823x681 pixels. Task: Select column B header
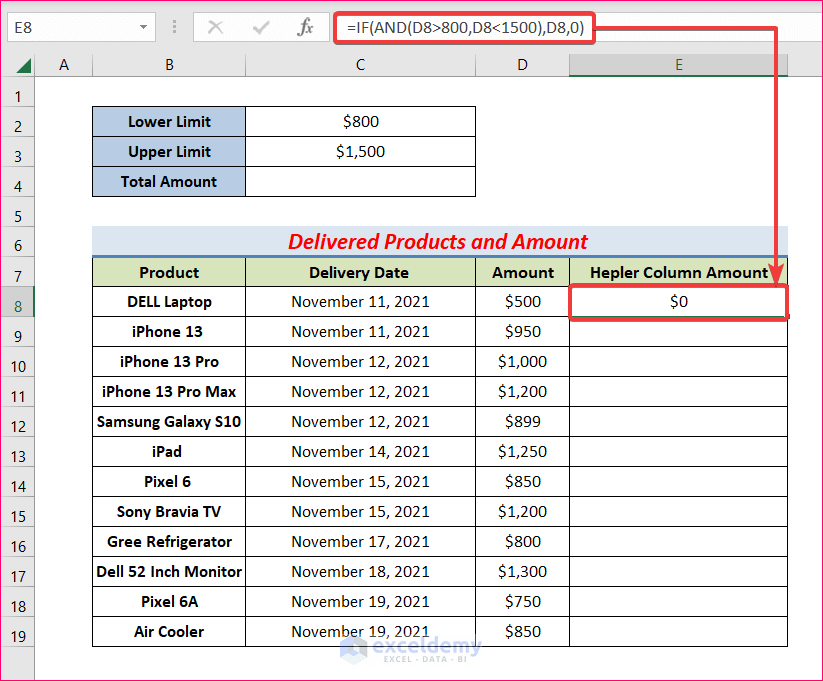(x=169, y=65)
